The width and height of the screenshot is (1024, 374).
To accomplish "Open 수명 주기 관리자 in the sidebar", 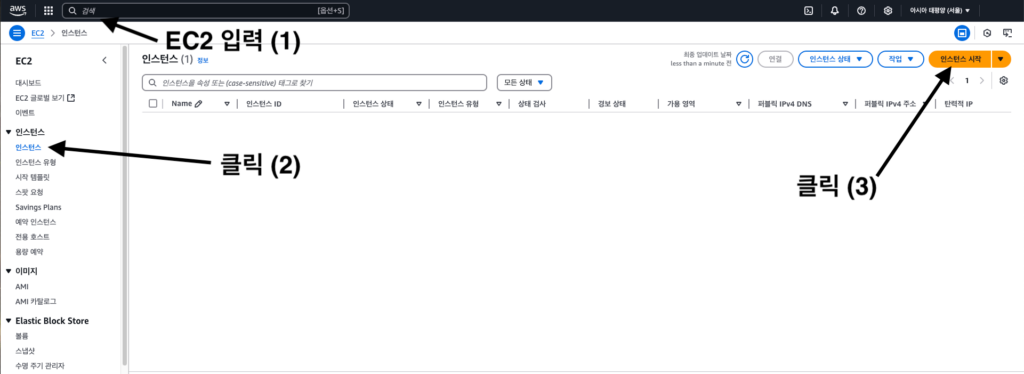I will click(39, 366).
